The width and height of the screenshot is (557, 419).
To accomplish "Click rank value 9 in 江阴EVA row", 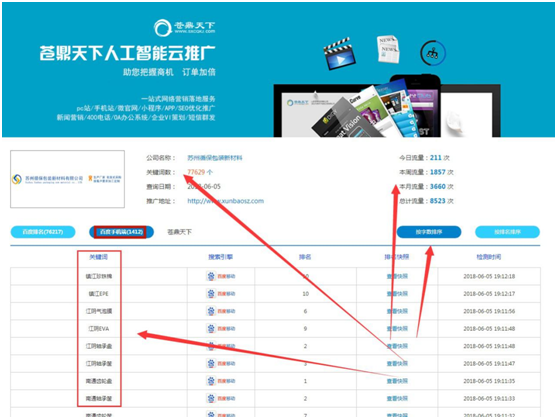I will point(305,328).
